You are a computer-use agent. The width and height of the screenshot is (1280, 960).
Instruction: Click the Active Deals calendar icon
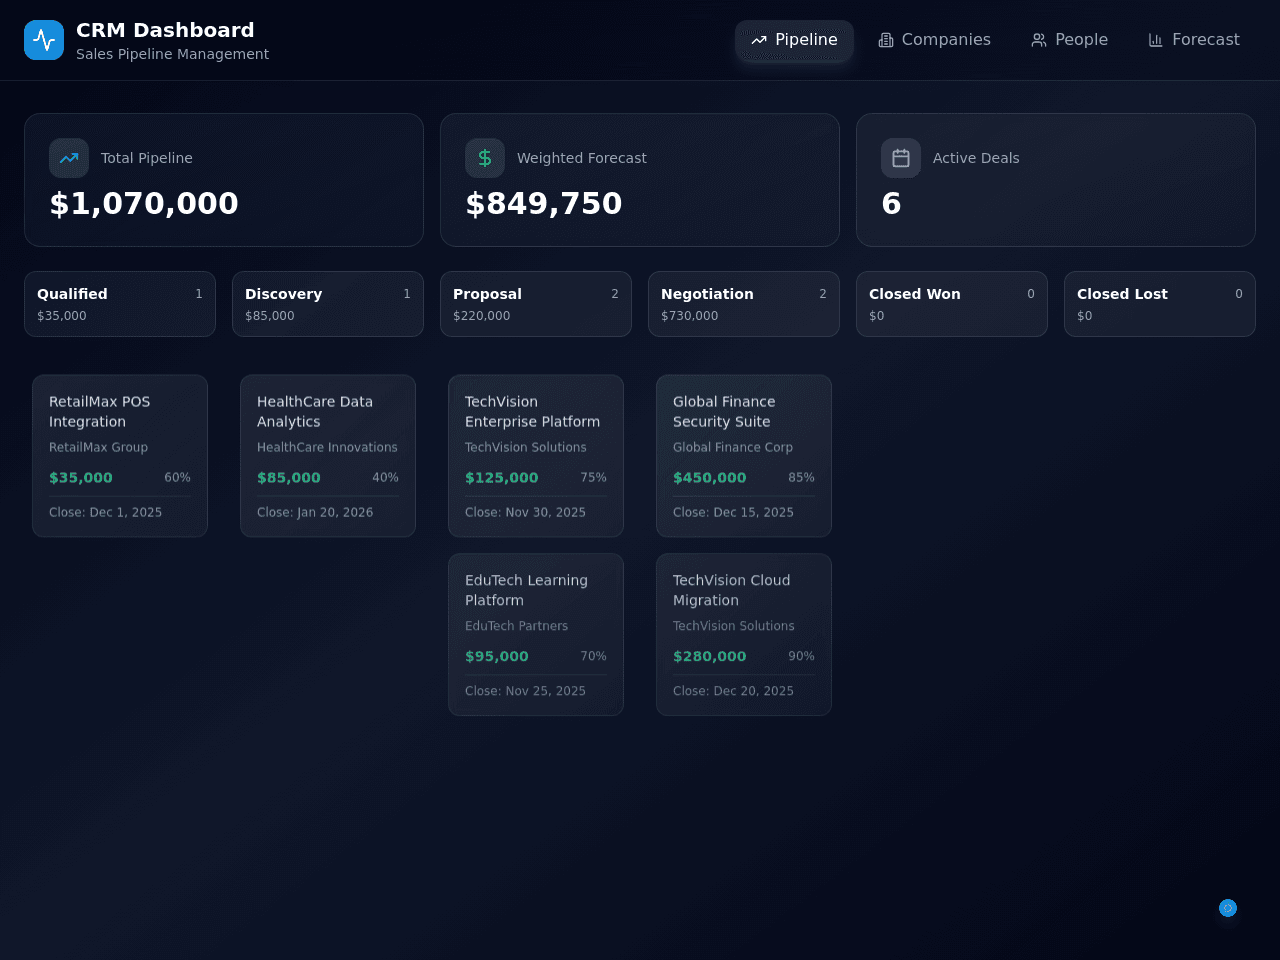(x=901, y=158)
